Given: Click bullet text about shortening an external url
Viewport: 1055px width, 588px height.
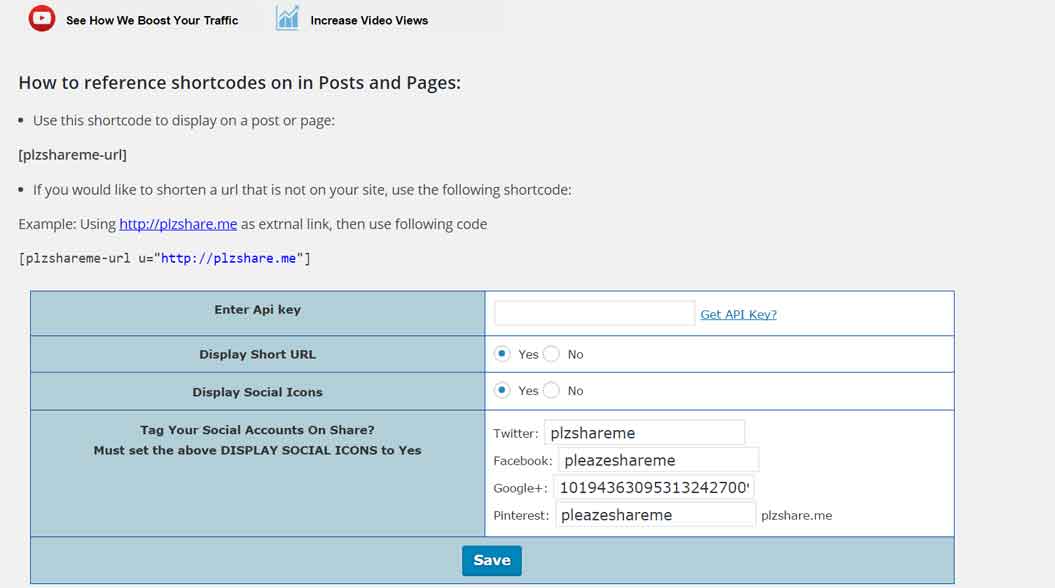Looking at the screenshot, I should coord(302,190).
